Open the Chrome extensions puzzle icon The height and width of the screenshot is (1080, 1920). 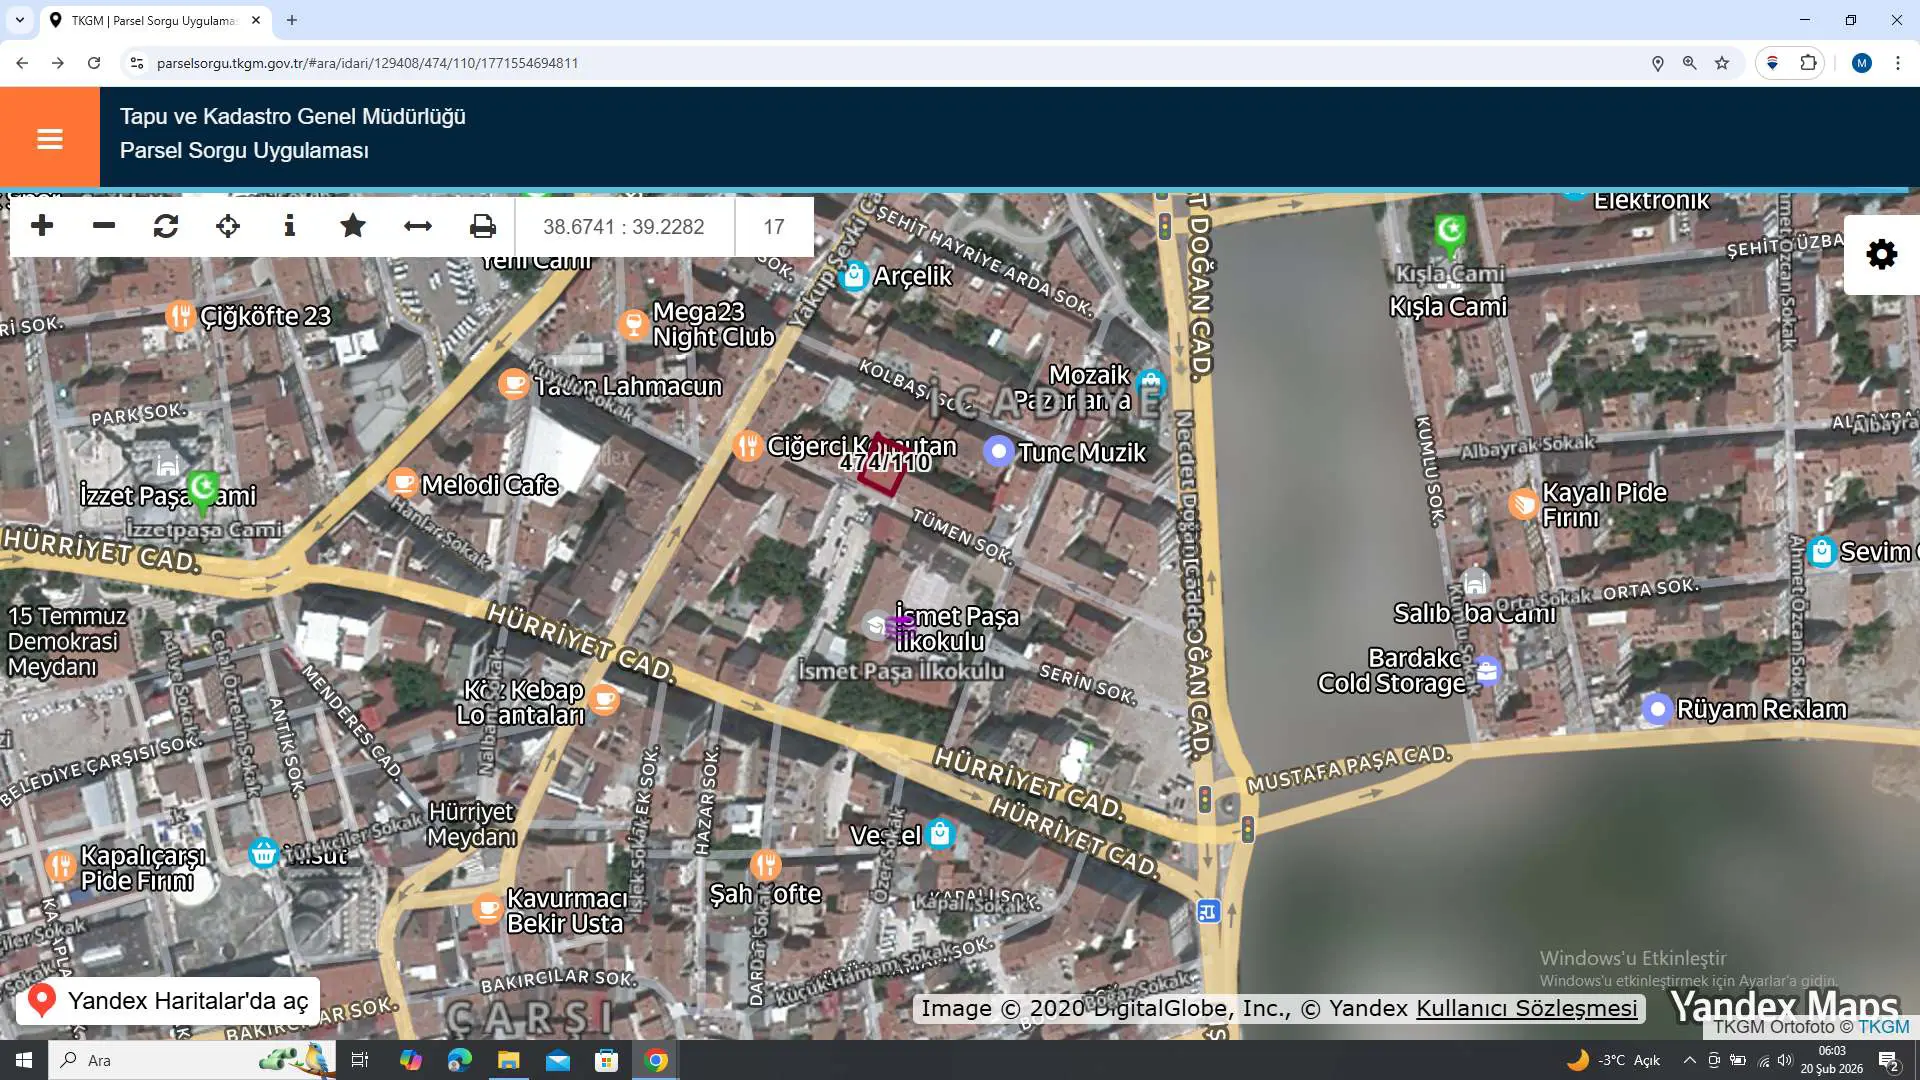(1808, 63)
